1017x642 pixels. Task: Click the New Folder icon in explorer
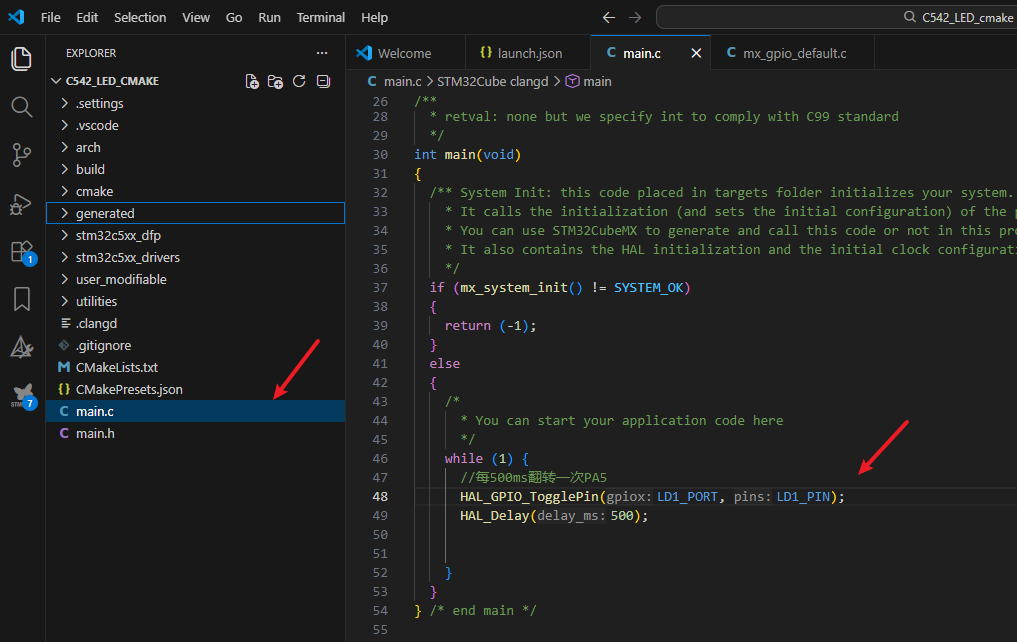(275, 81)
